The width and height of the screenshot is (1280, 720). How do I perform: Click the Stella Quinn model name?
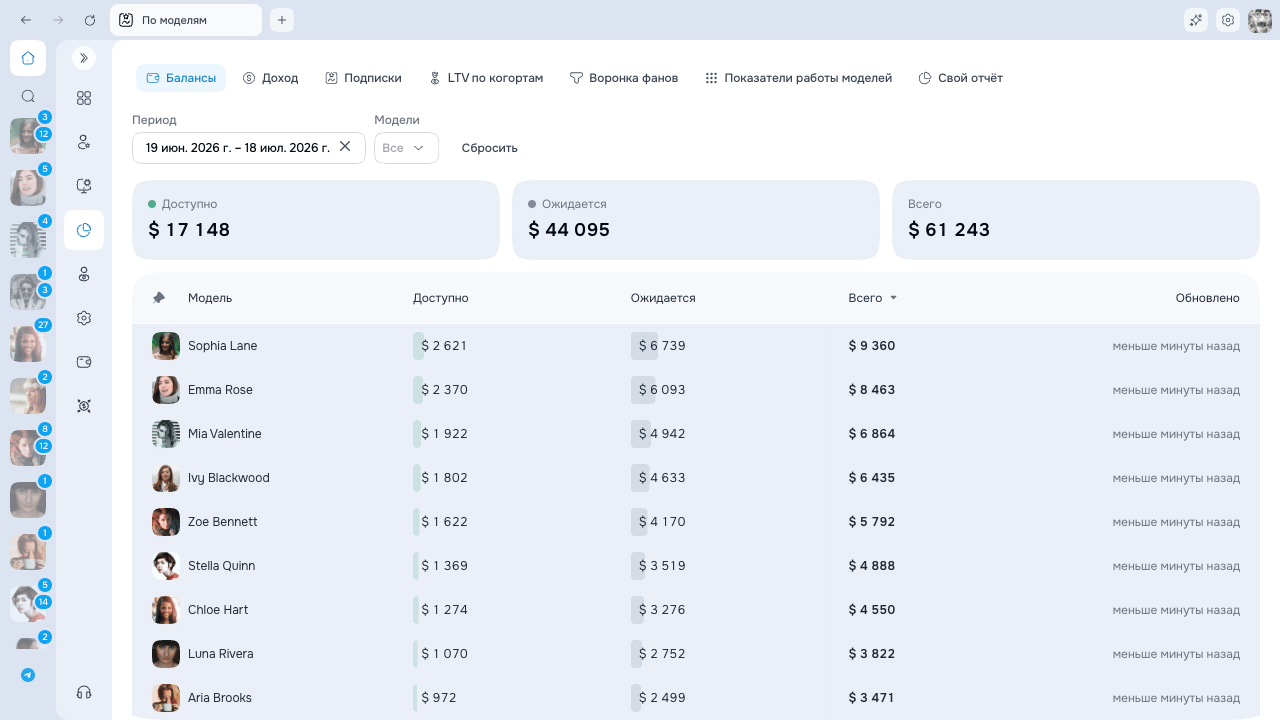pyautogui.click(x=221, y=566)
